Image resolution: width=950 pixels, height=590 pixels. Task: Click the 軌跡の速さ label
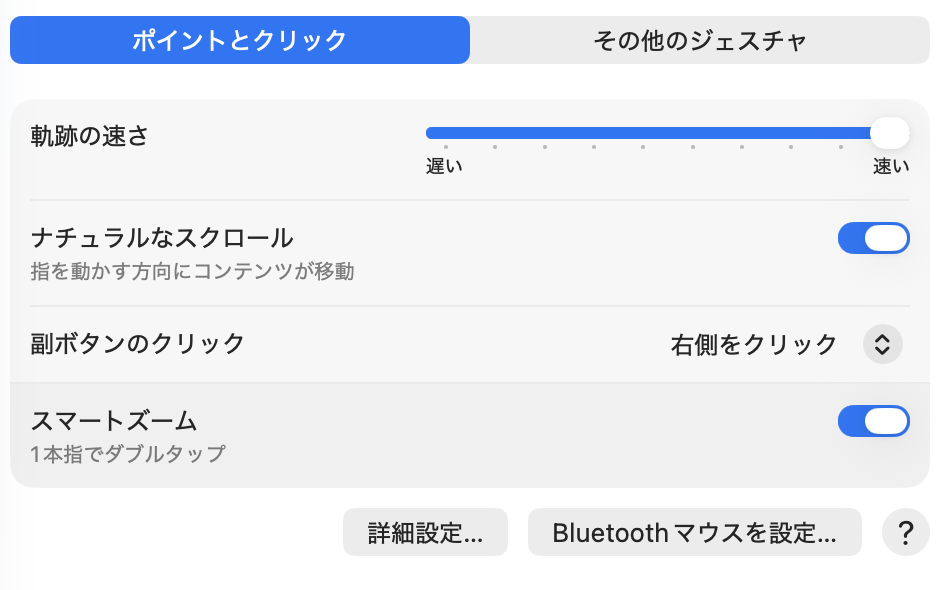tap(90, 136)
